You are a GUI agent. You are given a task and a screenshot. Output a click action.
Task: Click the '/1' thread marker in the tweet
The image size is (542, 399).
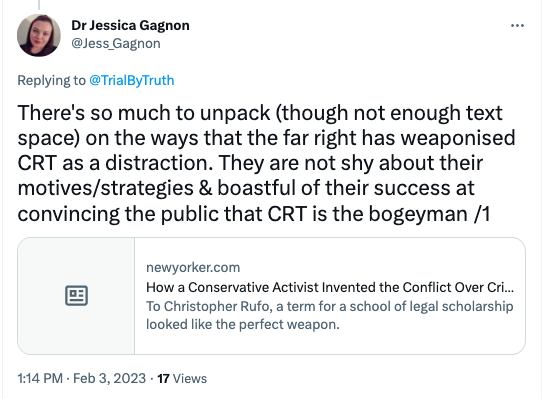point(482,214)
